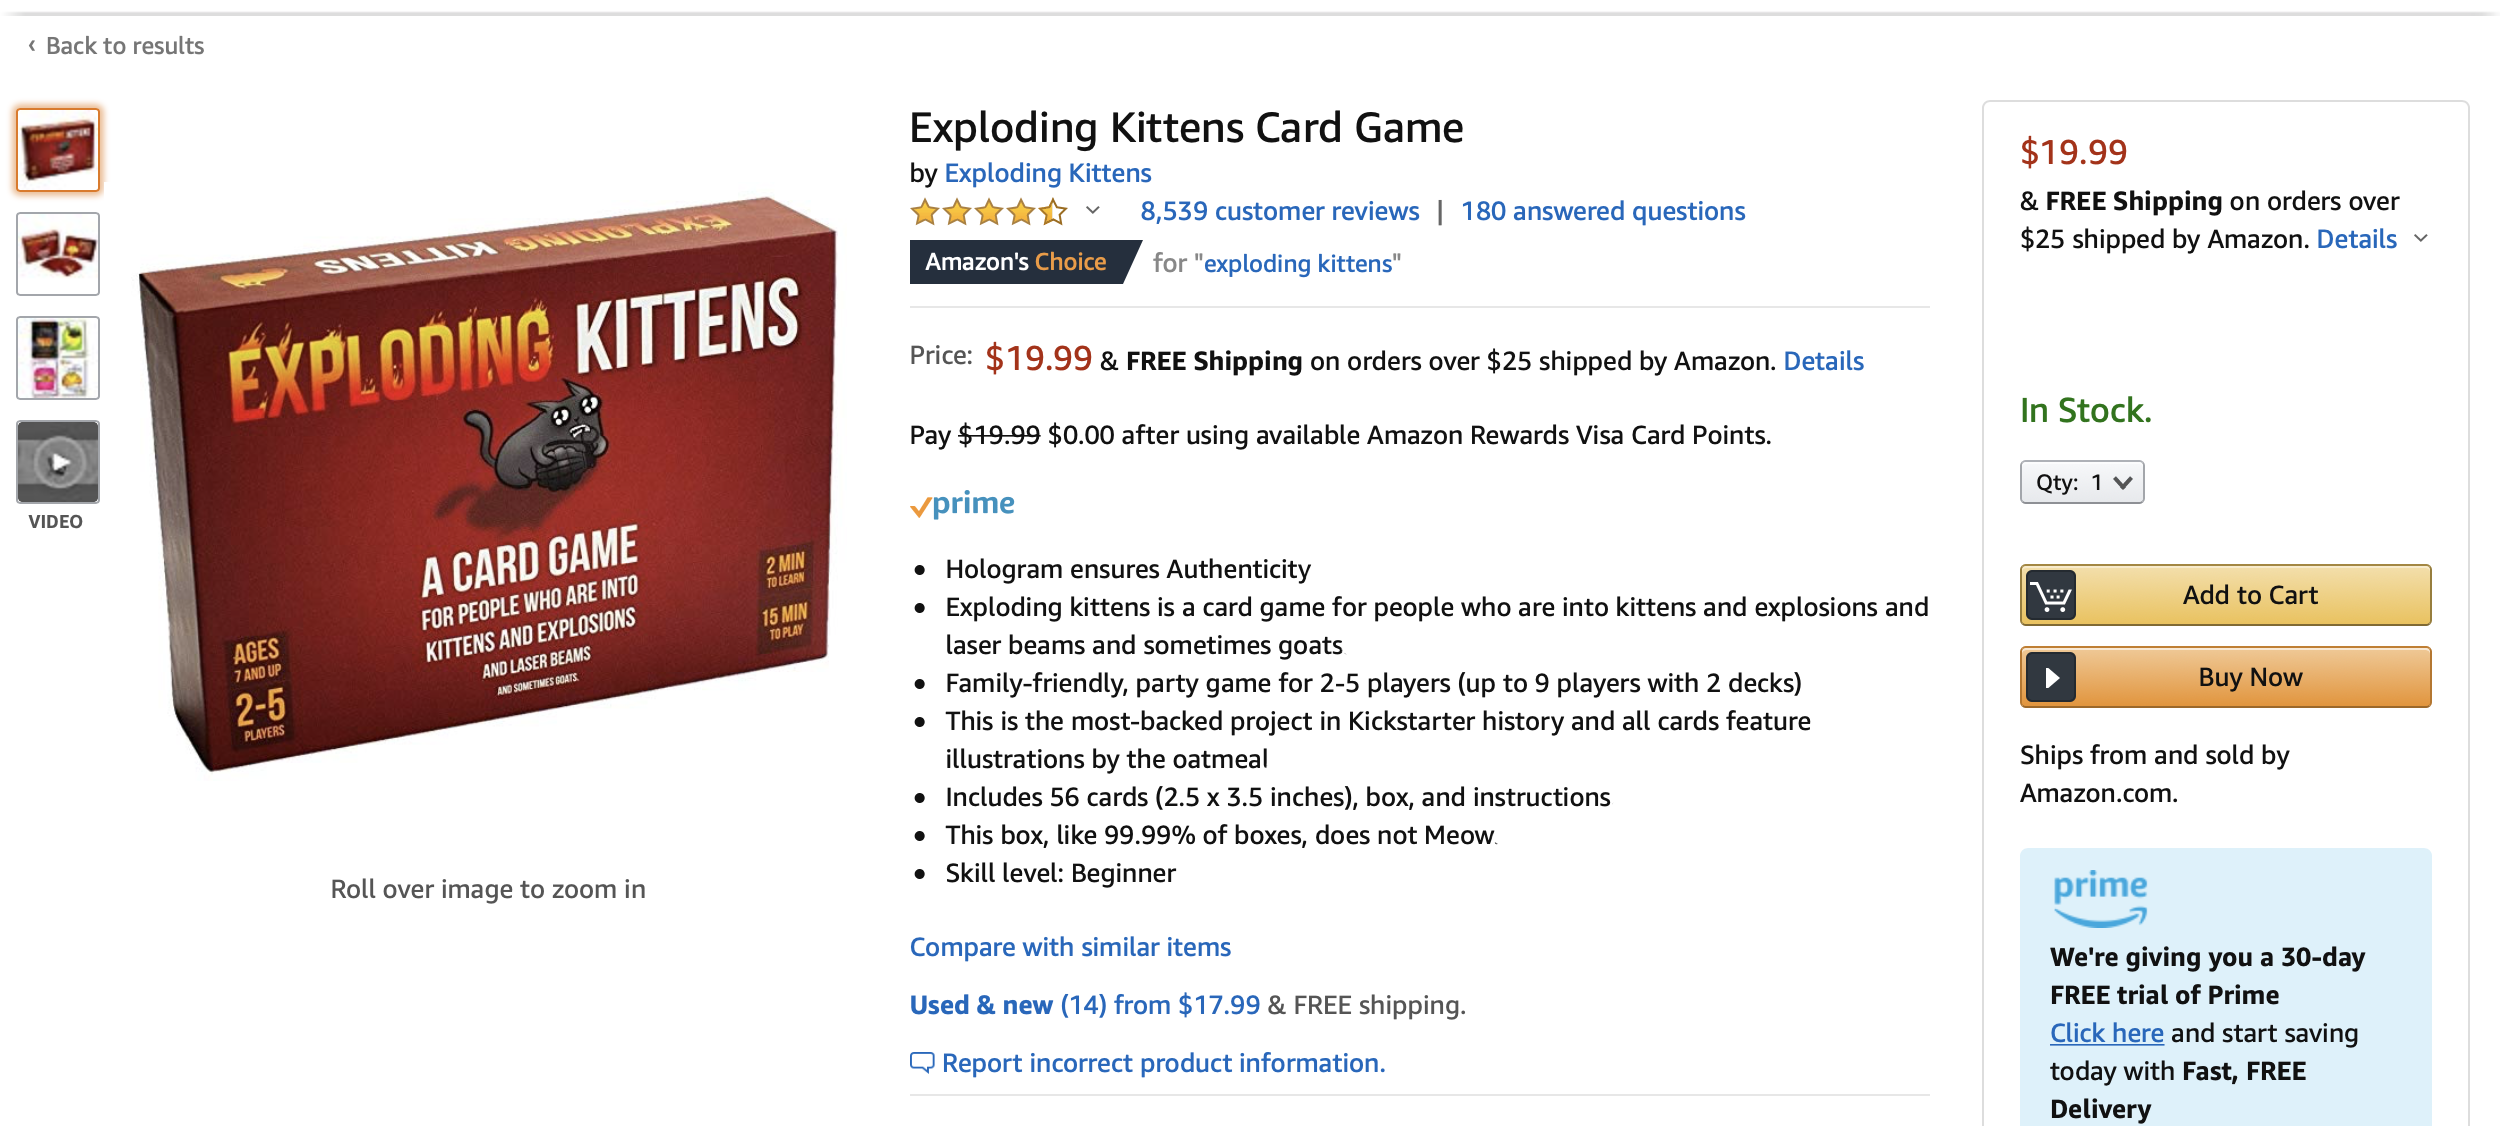The image size is (2500, 1126).
Task: Open the 180 answered questions link
Action: coord(1602,212)
